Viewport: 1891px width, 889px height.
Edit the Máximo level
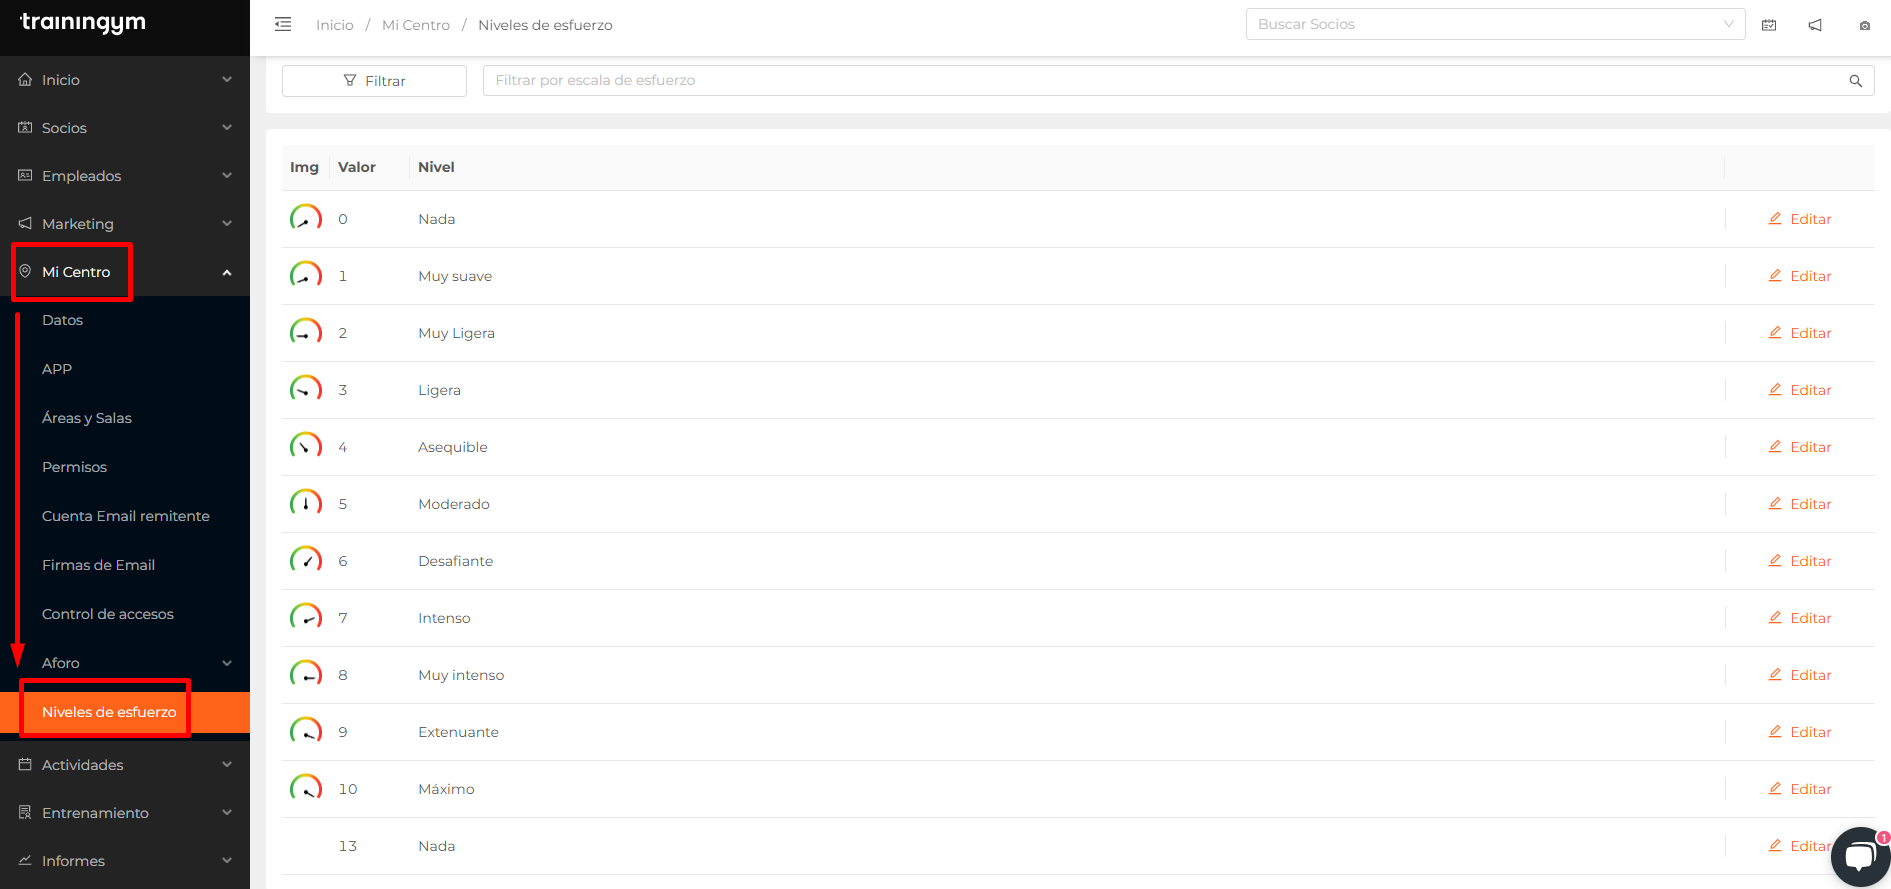pyautogui.click(x=1800, y=789)
